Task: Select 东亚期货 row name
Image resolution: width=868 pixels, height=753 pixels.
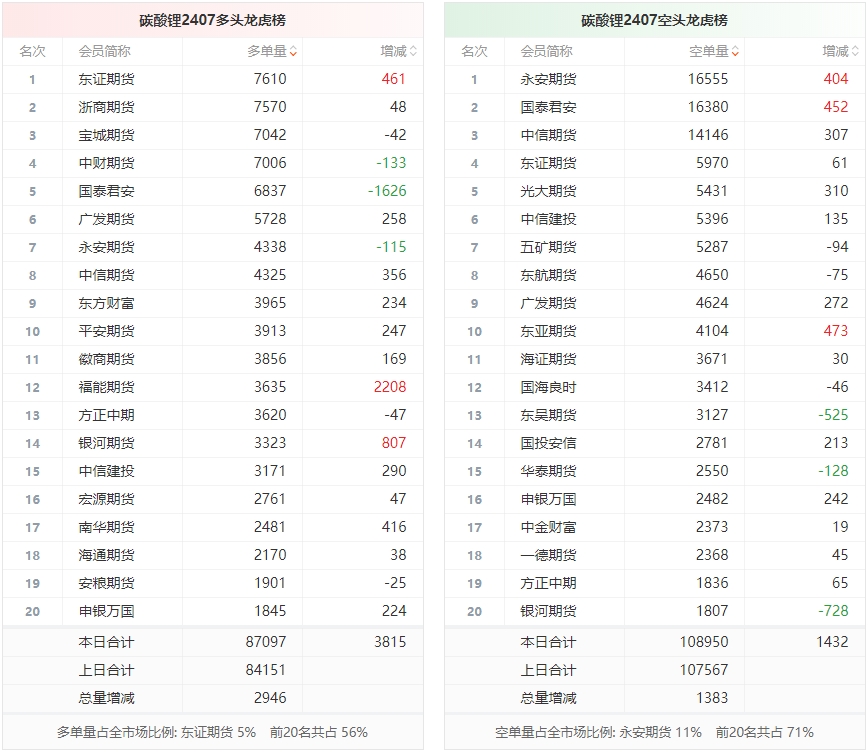Action: pyautogui.click(x=548, y=331)
